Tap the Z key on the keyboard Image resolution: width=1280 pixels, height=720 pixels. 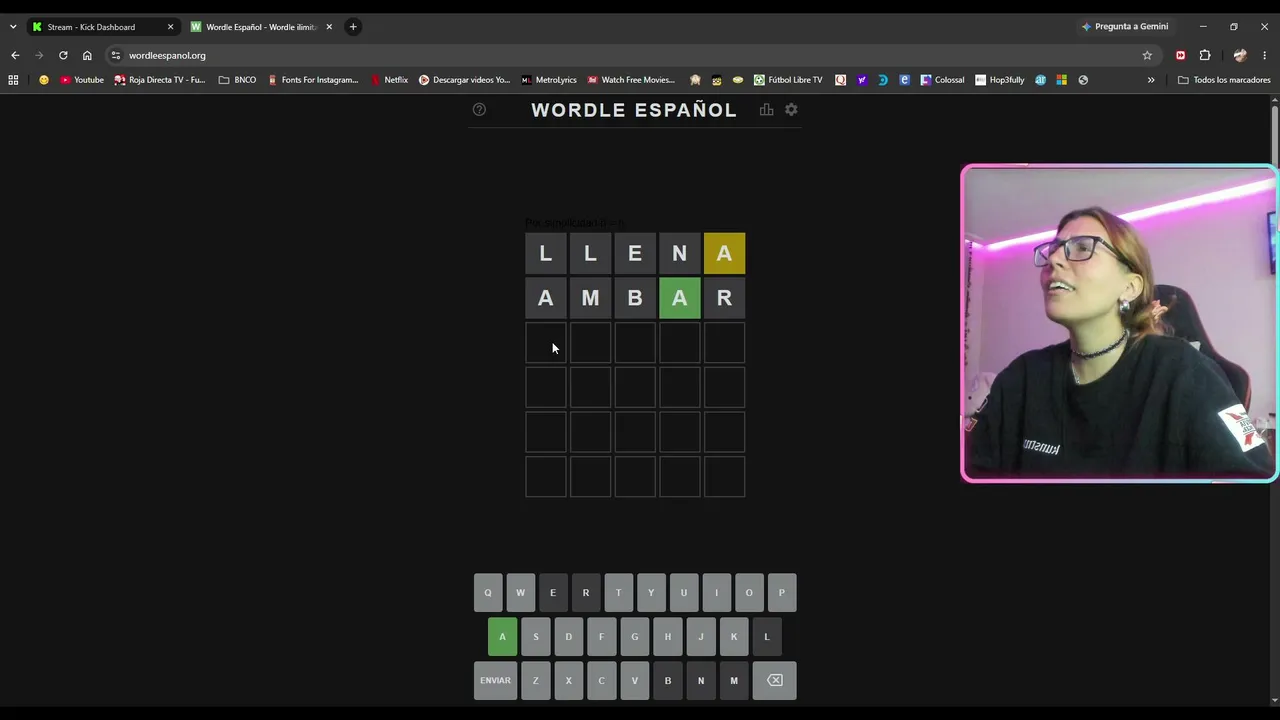click(x=536, y=681)
